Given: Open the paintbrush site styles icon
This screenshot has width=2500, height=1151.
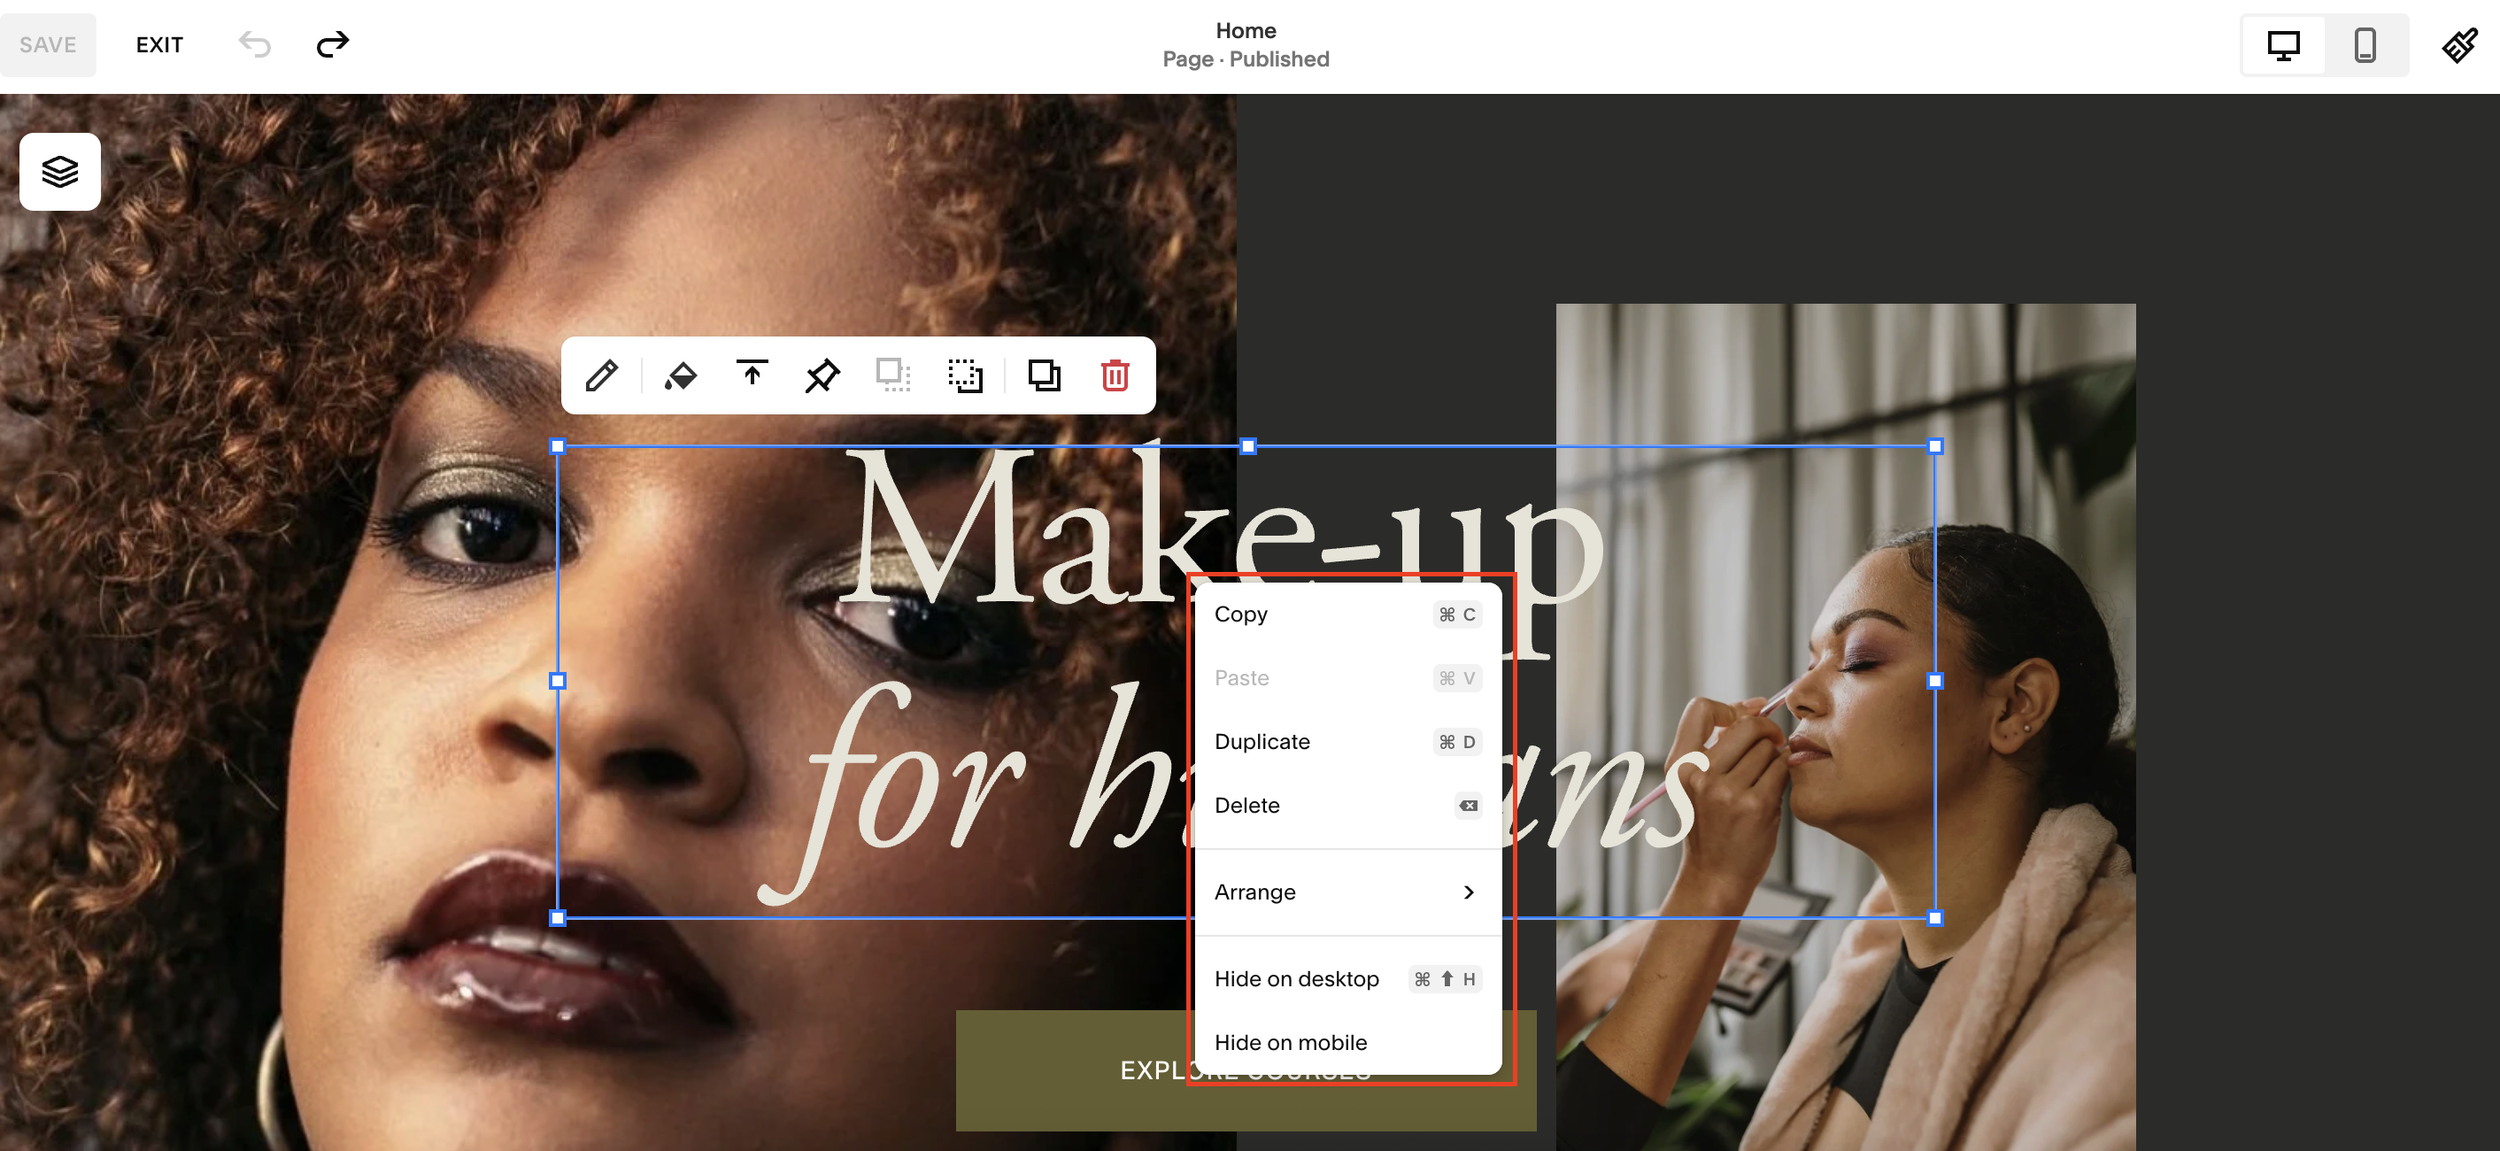Looking at the screenshot, I should (x=2460, y=45).
